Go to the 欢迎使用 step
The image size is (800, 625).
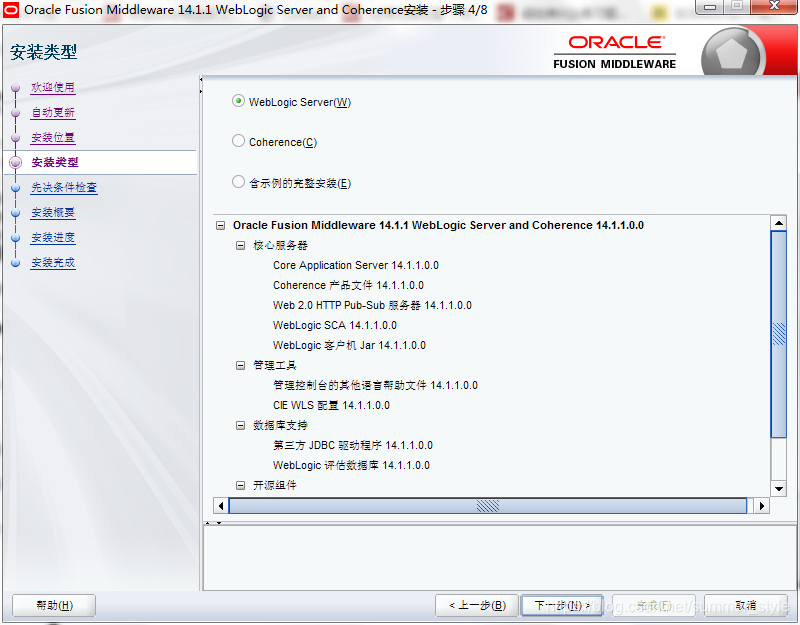(53, 87)
